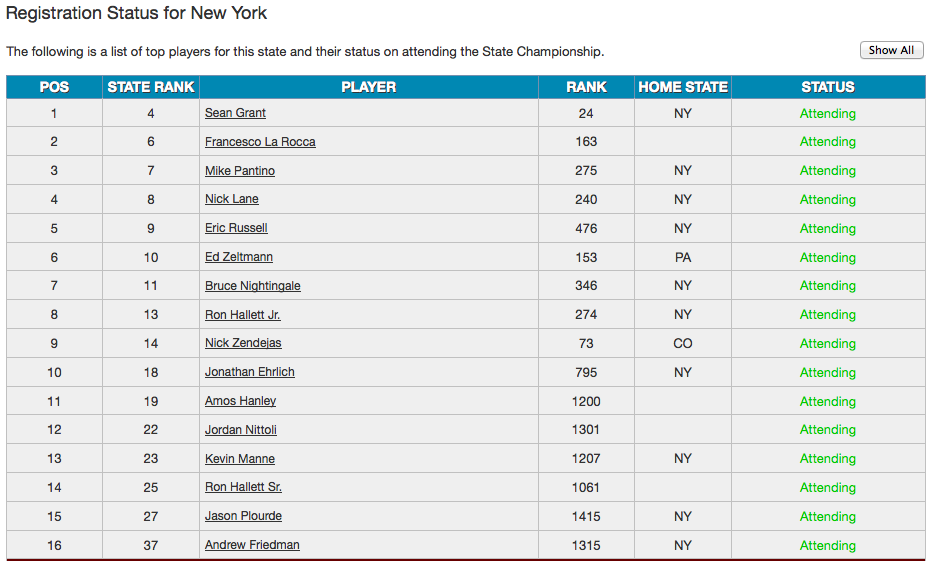Click on player Nick Lane

click(x=232, y=199)
